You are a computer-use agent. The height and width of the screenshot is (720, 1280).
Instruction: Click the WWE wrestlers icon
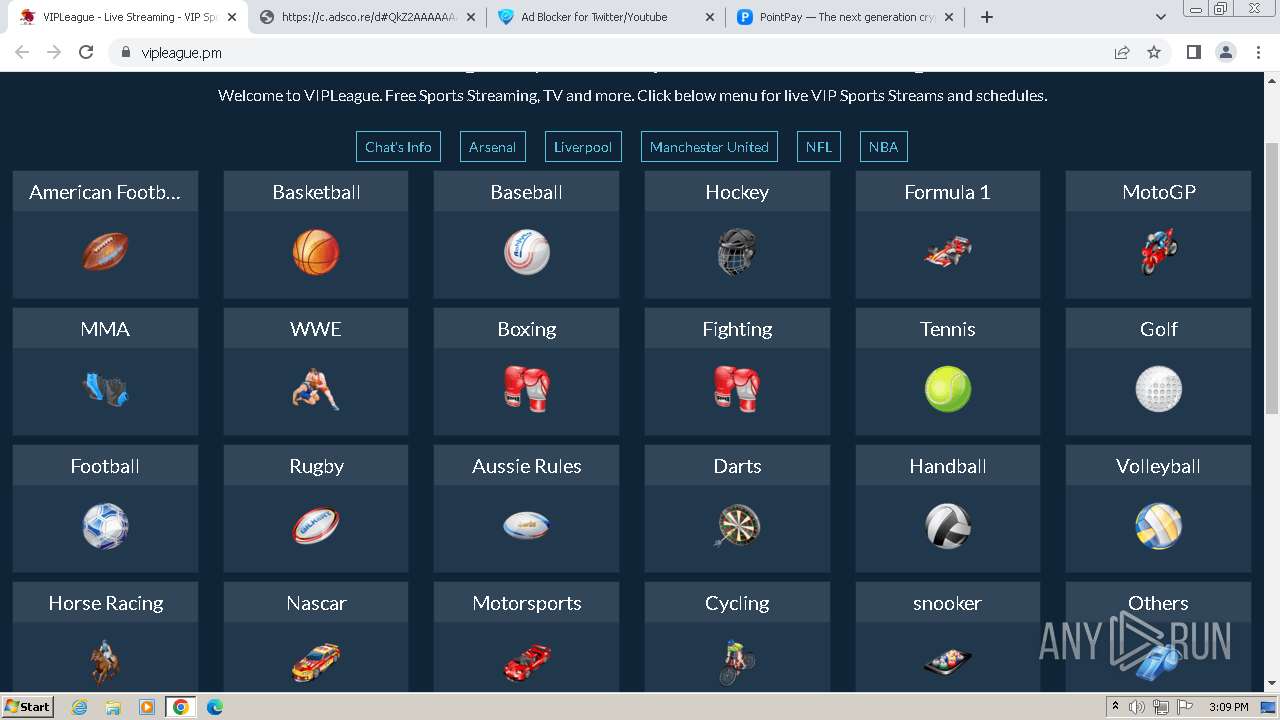pyautogui.click(x=316, y=389)
